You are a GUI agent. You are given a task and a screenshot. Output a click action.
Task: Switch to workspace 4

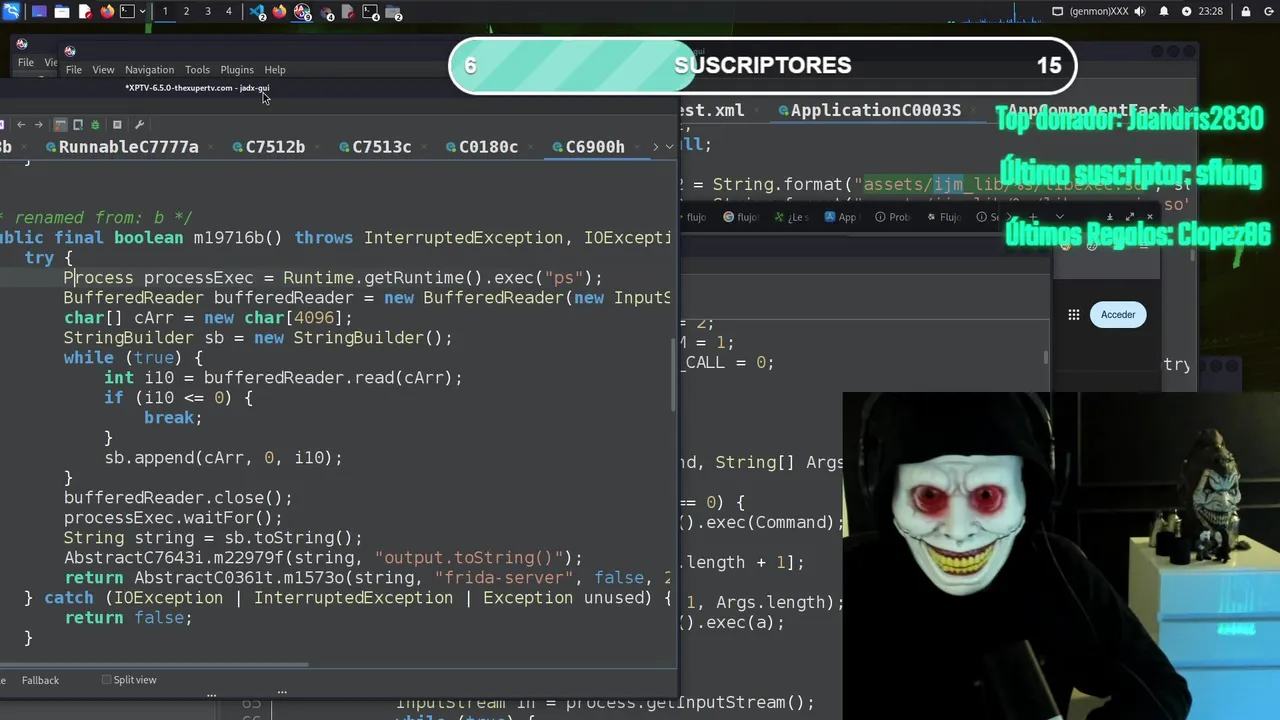[x=229, y=12]
